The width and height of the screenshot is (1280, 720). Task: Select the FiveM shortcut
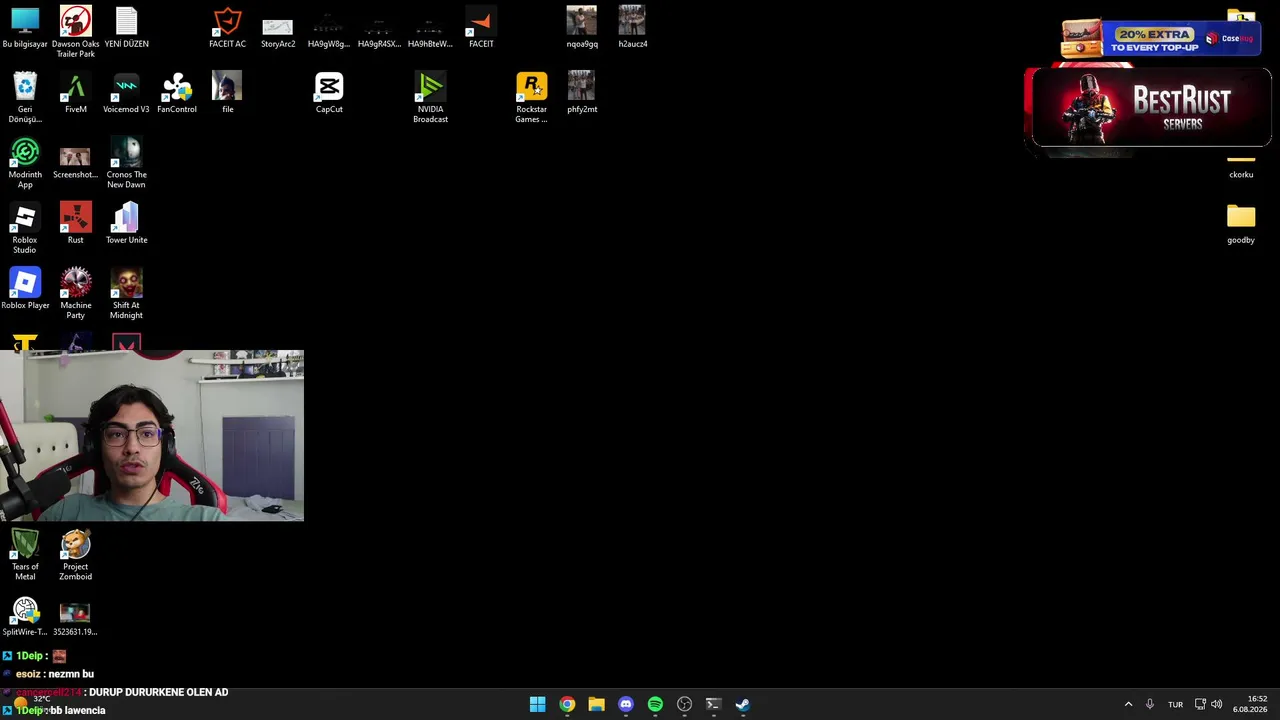pyautogui.click(x=76, y=92)
